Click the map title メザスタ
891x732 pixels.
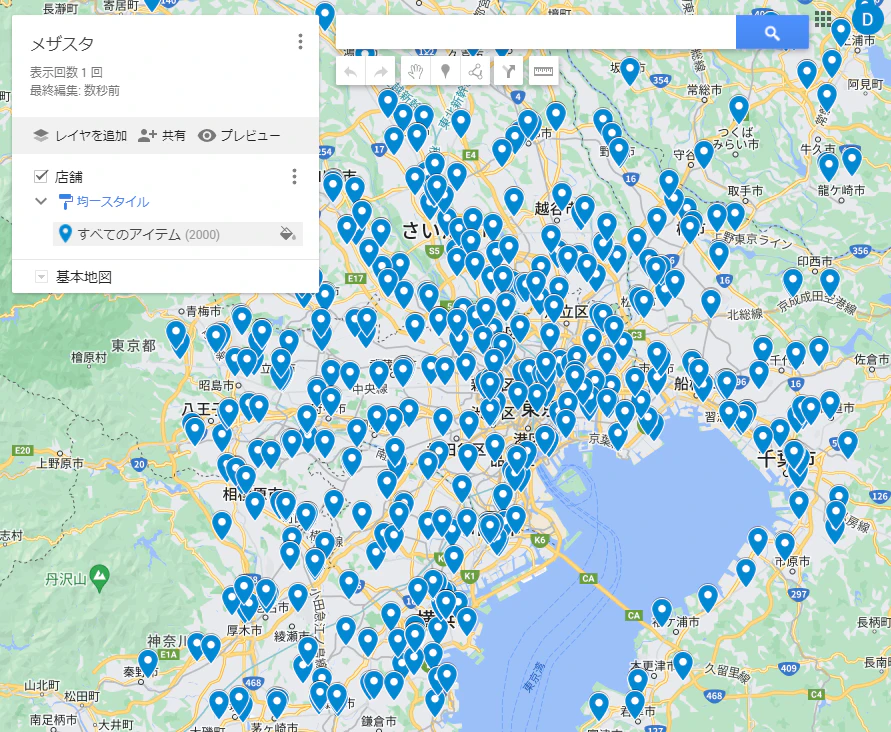(62, 44)
